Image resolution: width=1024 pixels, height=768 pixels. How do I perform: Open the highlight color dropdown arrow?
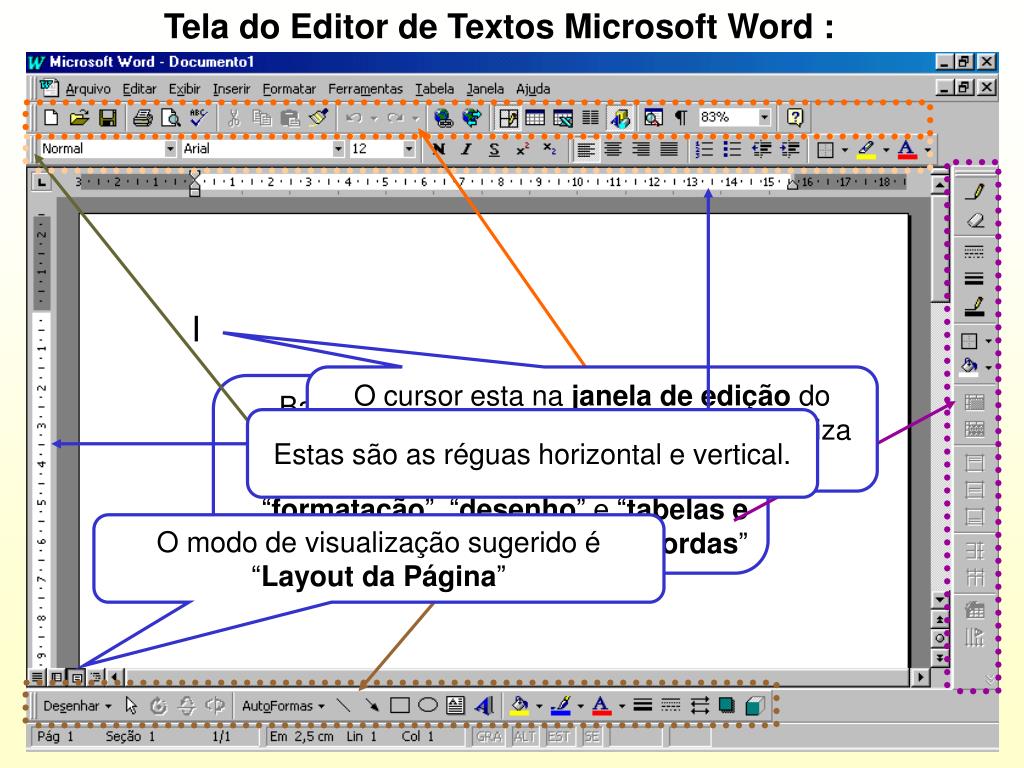click(886, 150)
